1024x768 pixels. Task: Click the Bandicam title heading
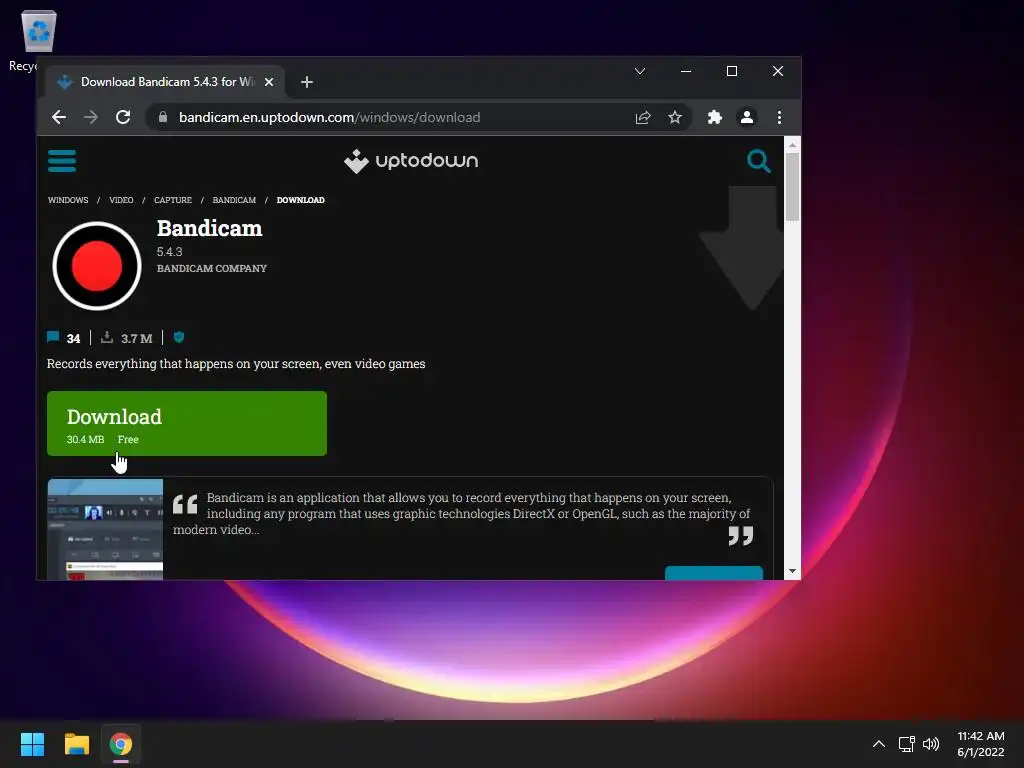point(210,229)
